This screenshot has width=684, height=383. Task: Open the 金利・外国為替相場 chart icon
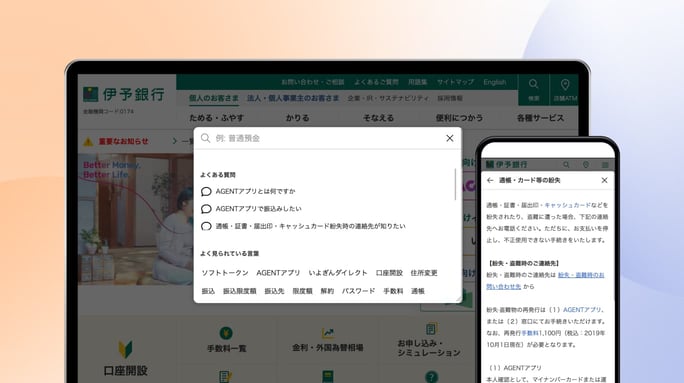pyautogui.click(x=328, y=333)
